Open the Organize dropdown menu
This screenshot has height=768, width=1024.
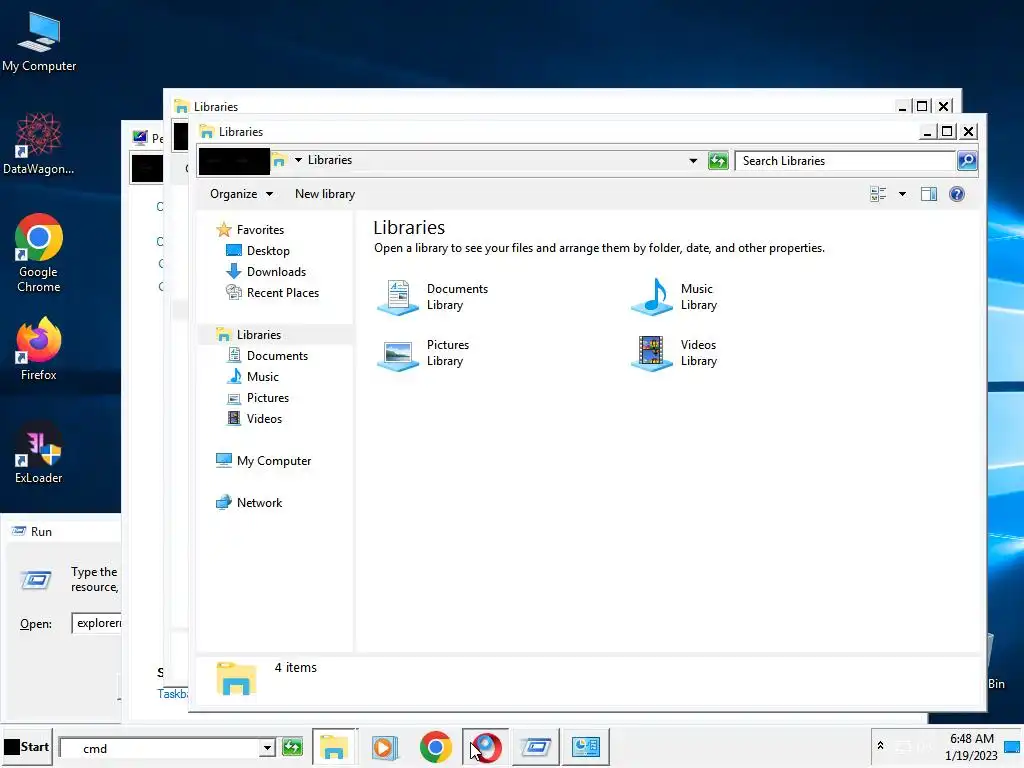241,194
